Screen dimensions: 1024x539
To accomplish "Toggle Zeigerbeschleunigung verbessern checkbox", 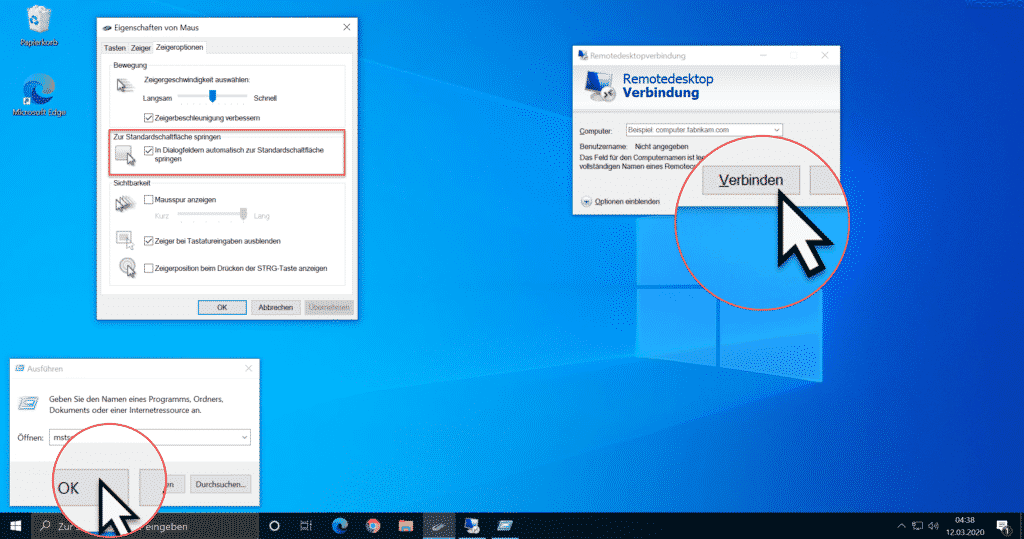I will [148, 118].
